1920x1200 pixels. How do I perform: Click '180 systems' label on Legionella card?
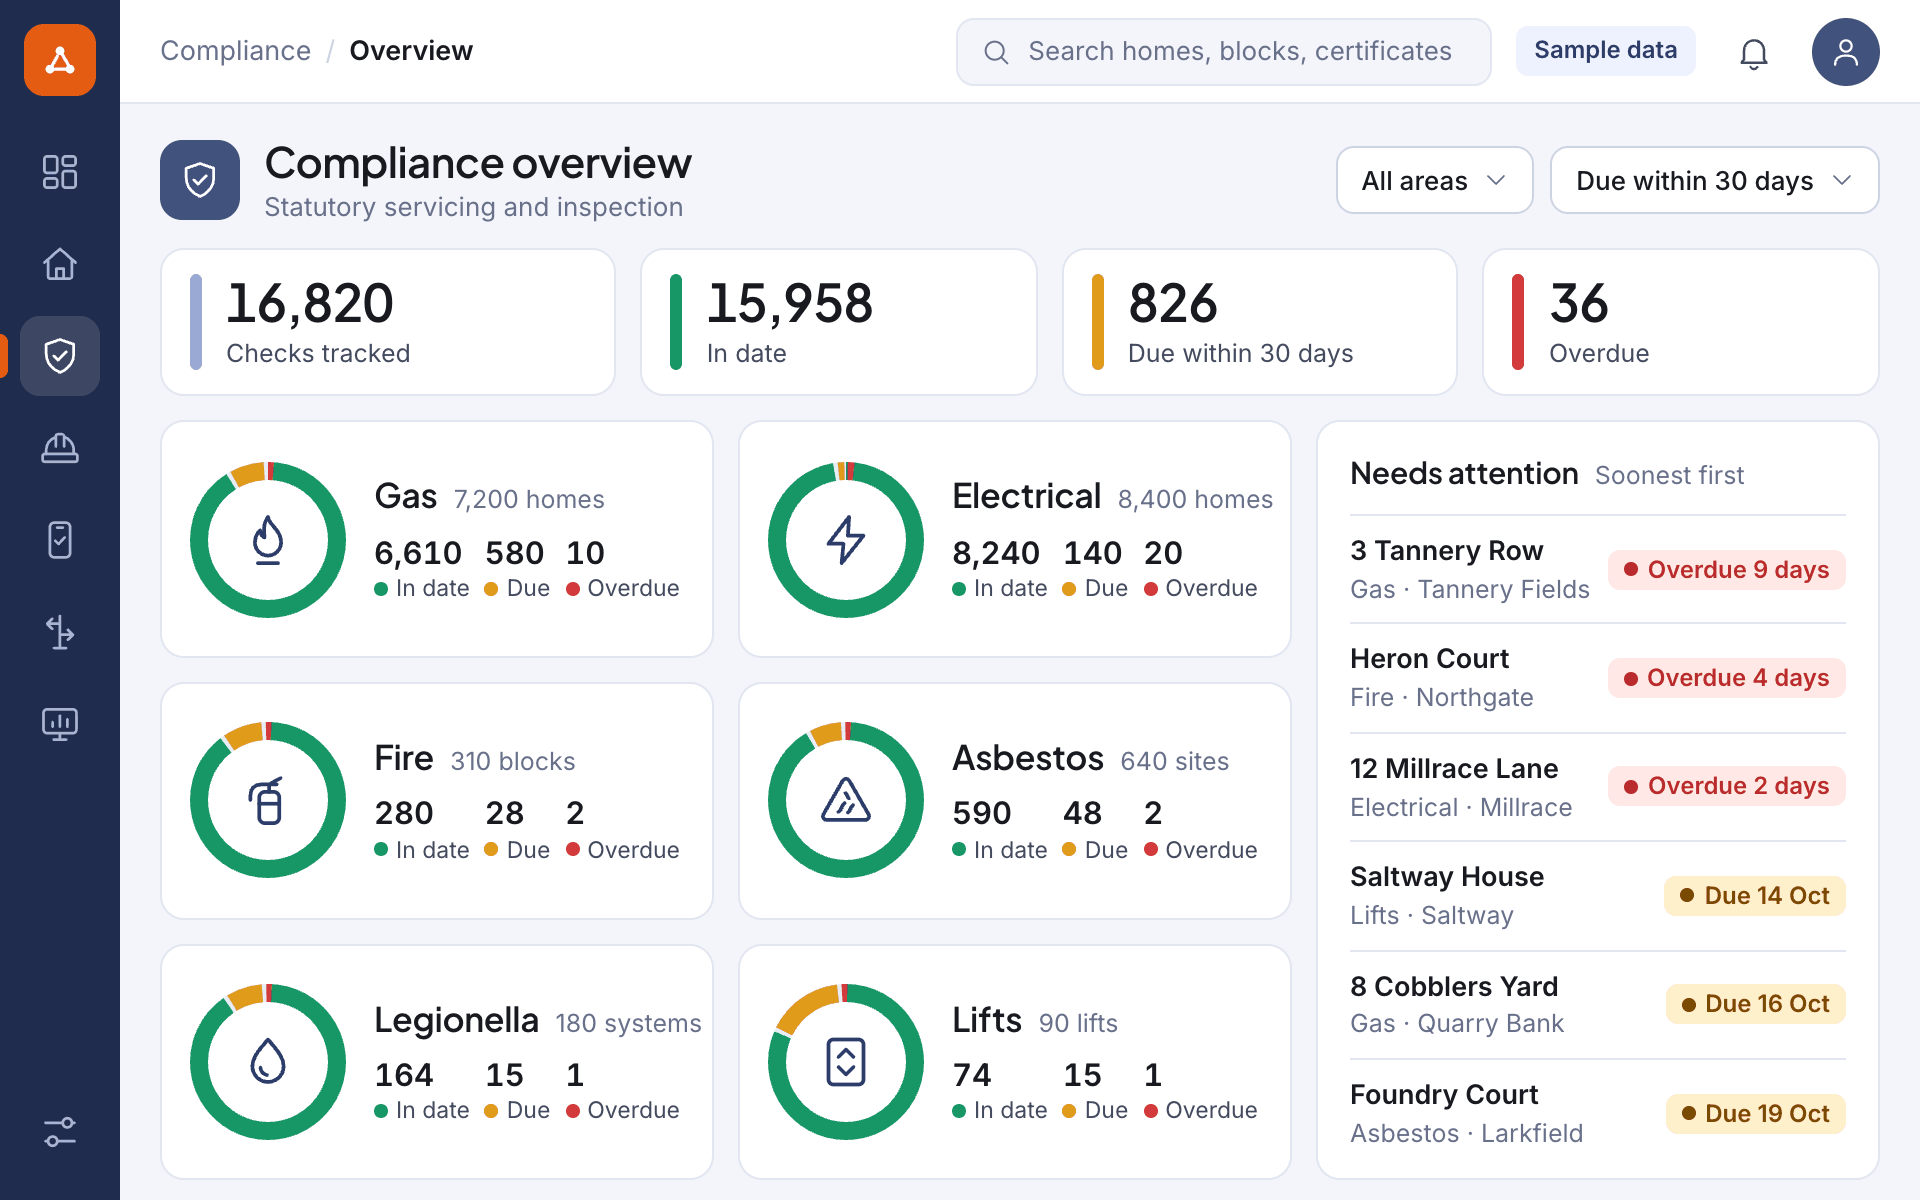[x=628, y=1023]
